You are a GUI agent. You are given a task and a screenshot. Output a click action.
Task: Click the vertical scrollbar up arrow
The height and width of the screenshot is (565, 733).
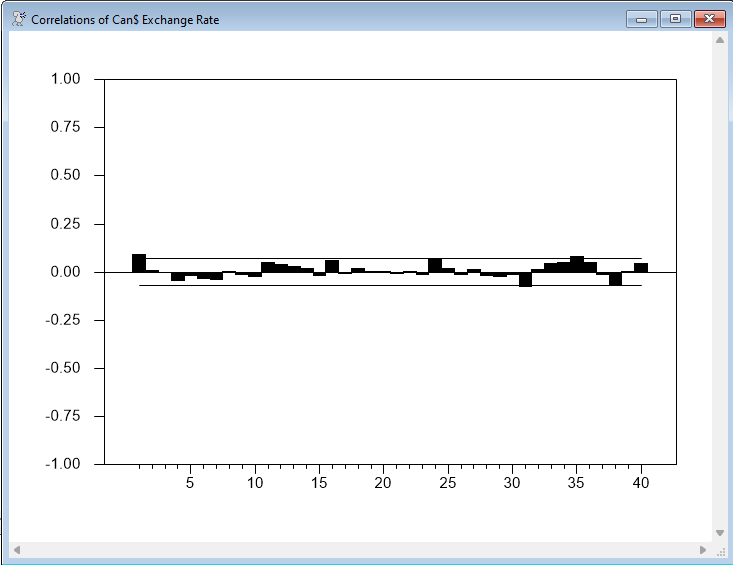(719, 41)
